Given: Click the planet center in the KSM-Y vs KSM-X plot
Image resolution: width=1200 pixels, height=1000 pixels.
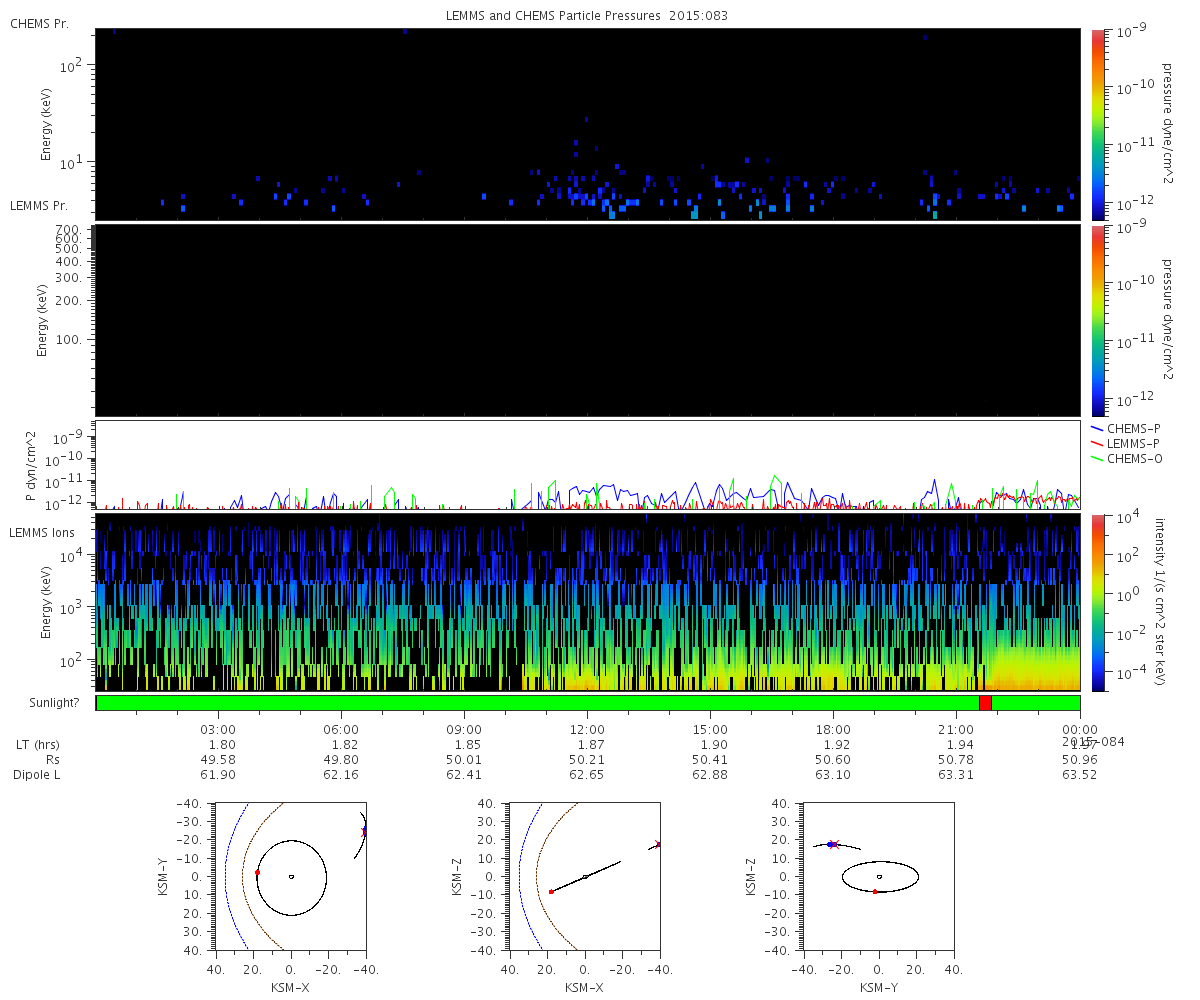Looking at the screenshot, I should (291, 877).
